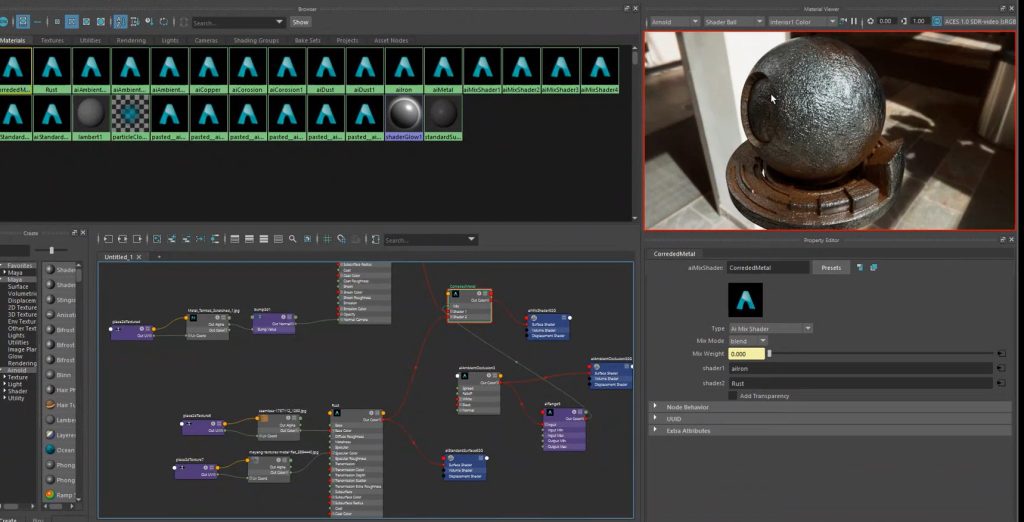Sort browser swatches by time
Viewport: 1024px width, 522px height.
(x=149, y=22)
